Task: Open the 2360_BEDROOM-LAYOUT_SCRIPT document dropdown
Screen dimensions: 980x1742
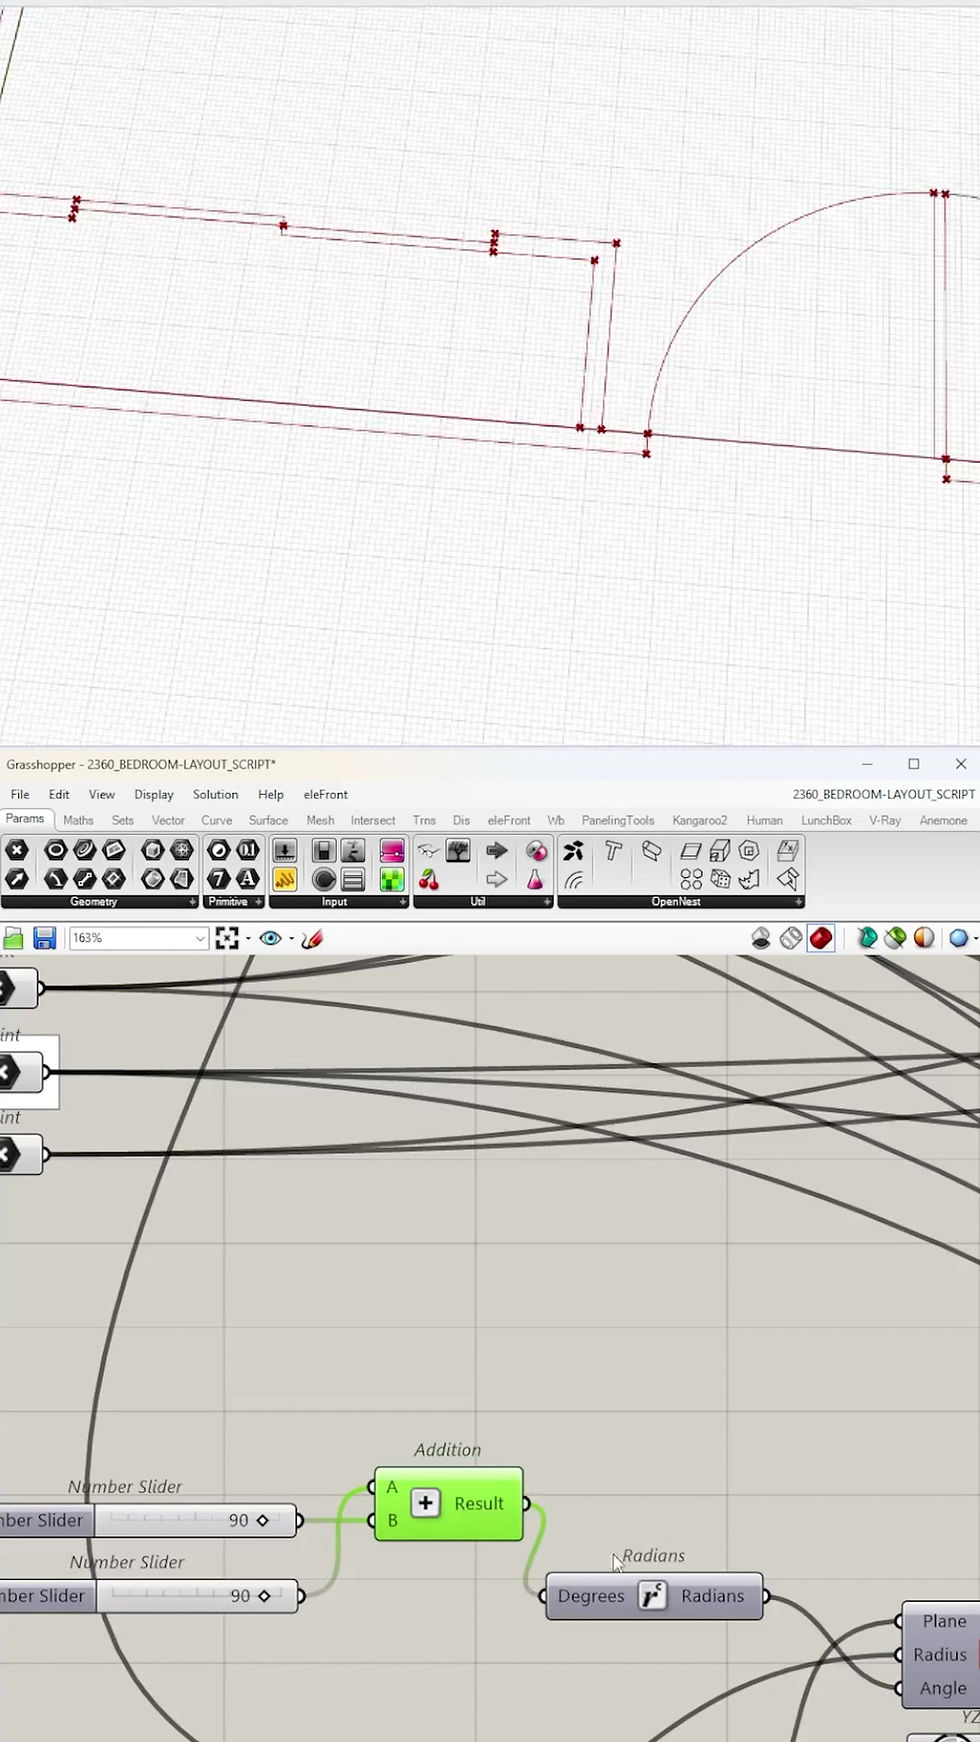Action: click(883, 794)
